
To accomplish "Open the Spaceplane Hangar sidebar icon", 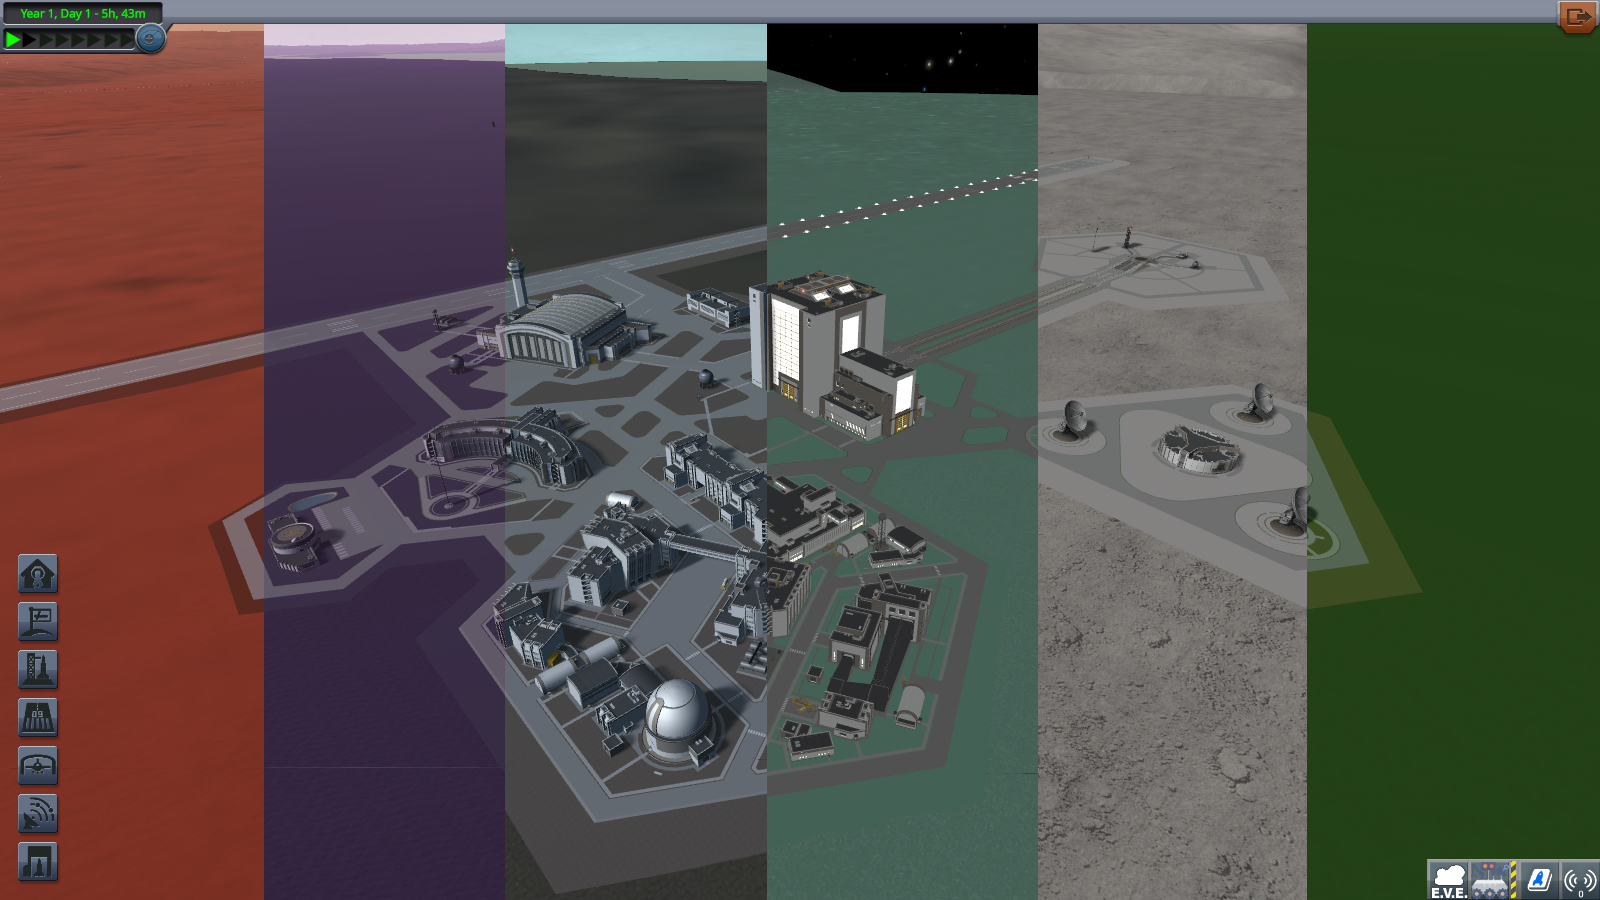I will (x=38, y=766).
